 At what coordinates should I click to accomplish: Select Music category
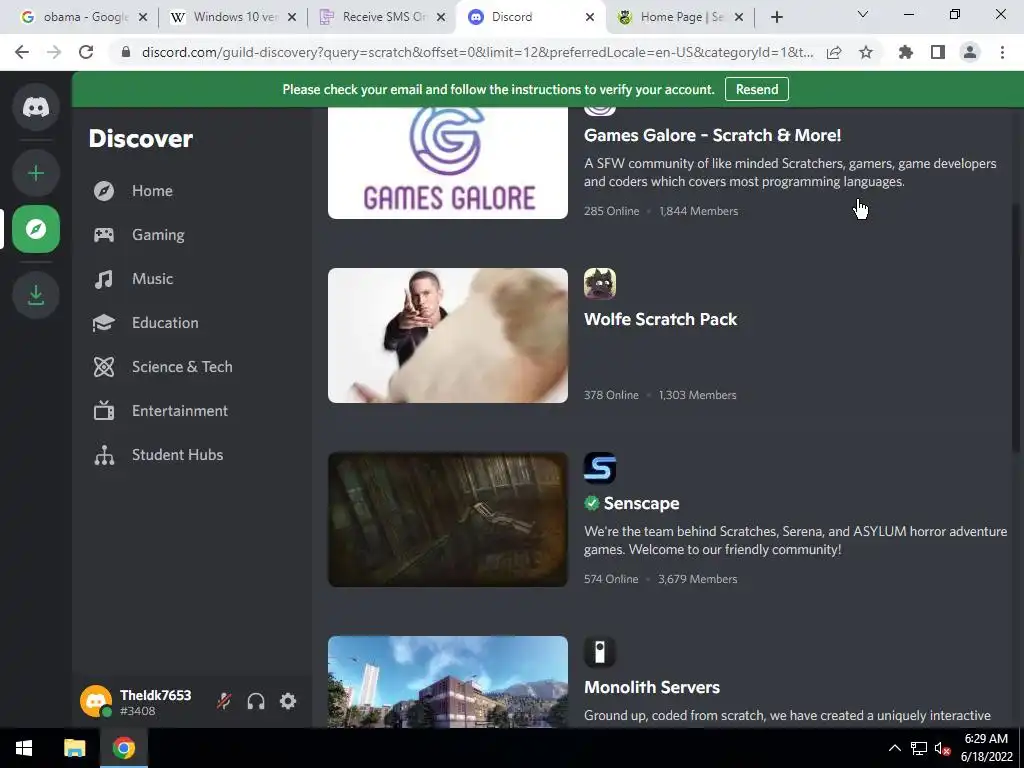tap(192, 279)
